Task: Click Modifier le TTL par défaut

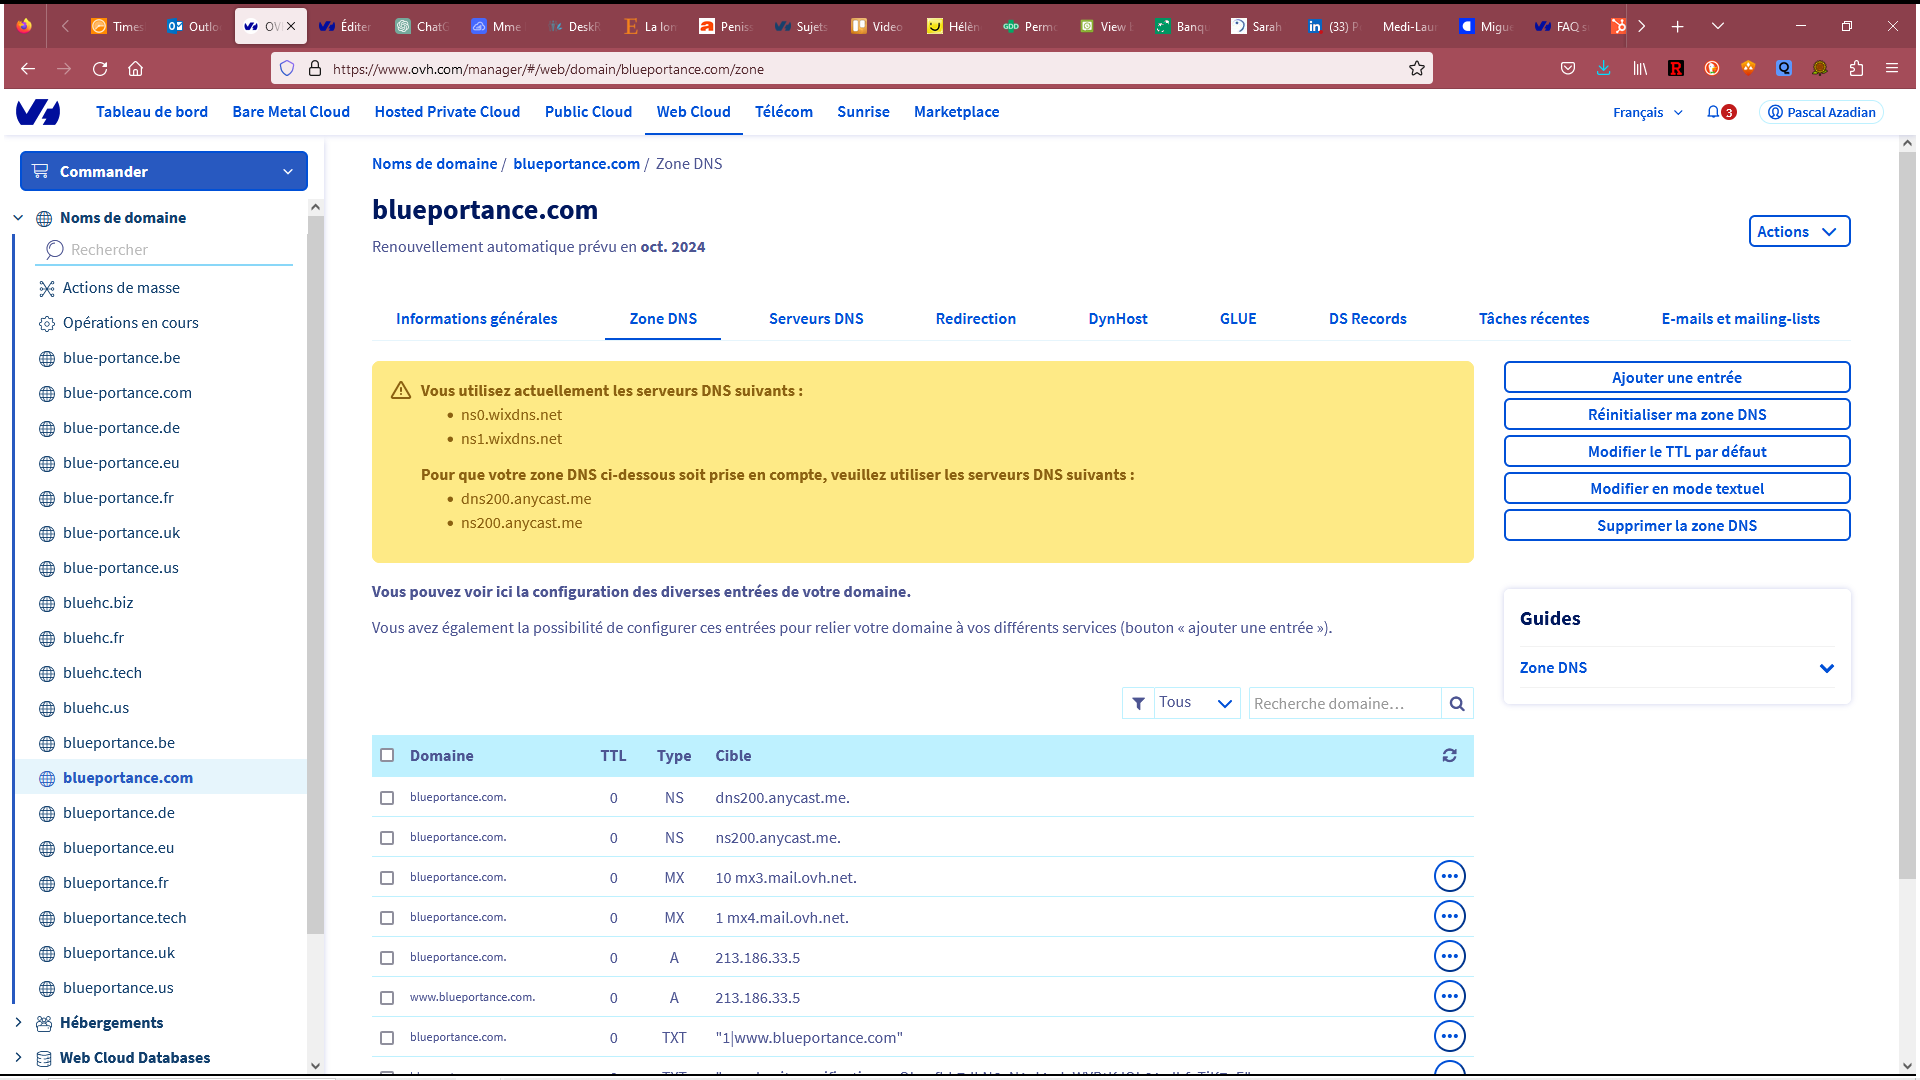Action: click(x=1677, y=452)
